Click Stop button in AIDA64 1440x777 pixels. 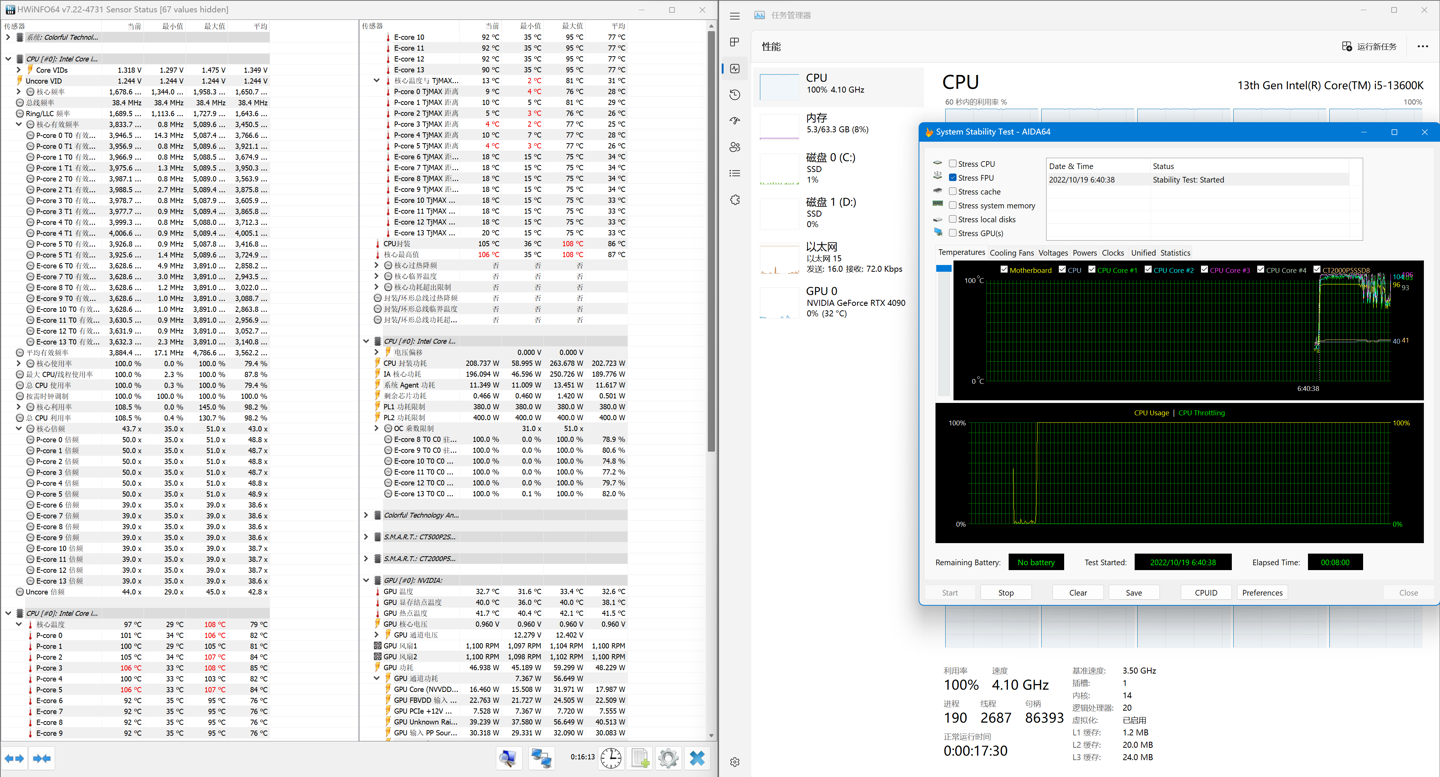click(x=1006, y=593)
